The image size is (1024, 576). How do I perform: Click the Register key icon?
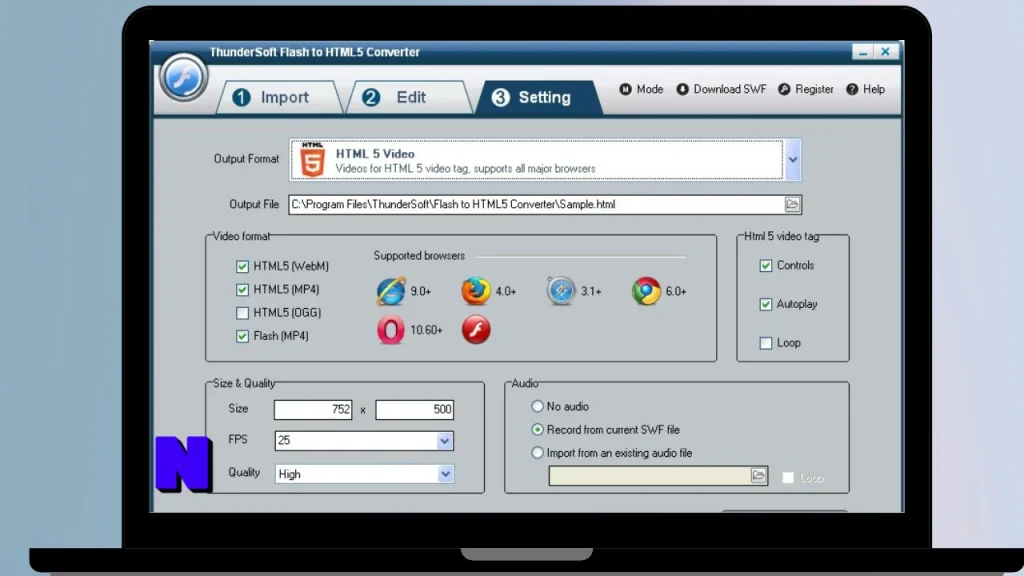pos(784,89)
